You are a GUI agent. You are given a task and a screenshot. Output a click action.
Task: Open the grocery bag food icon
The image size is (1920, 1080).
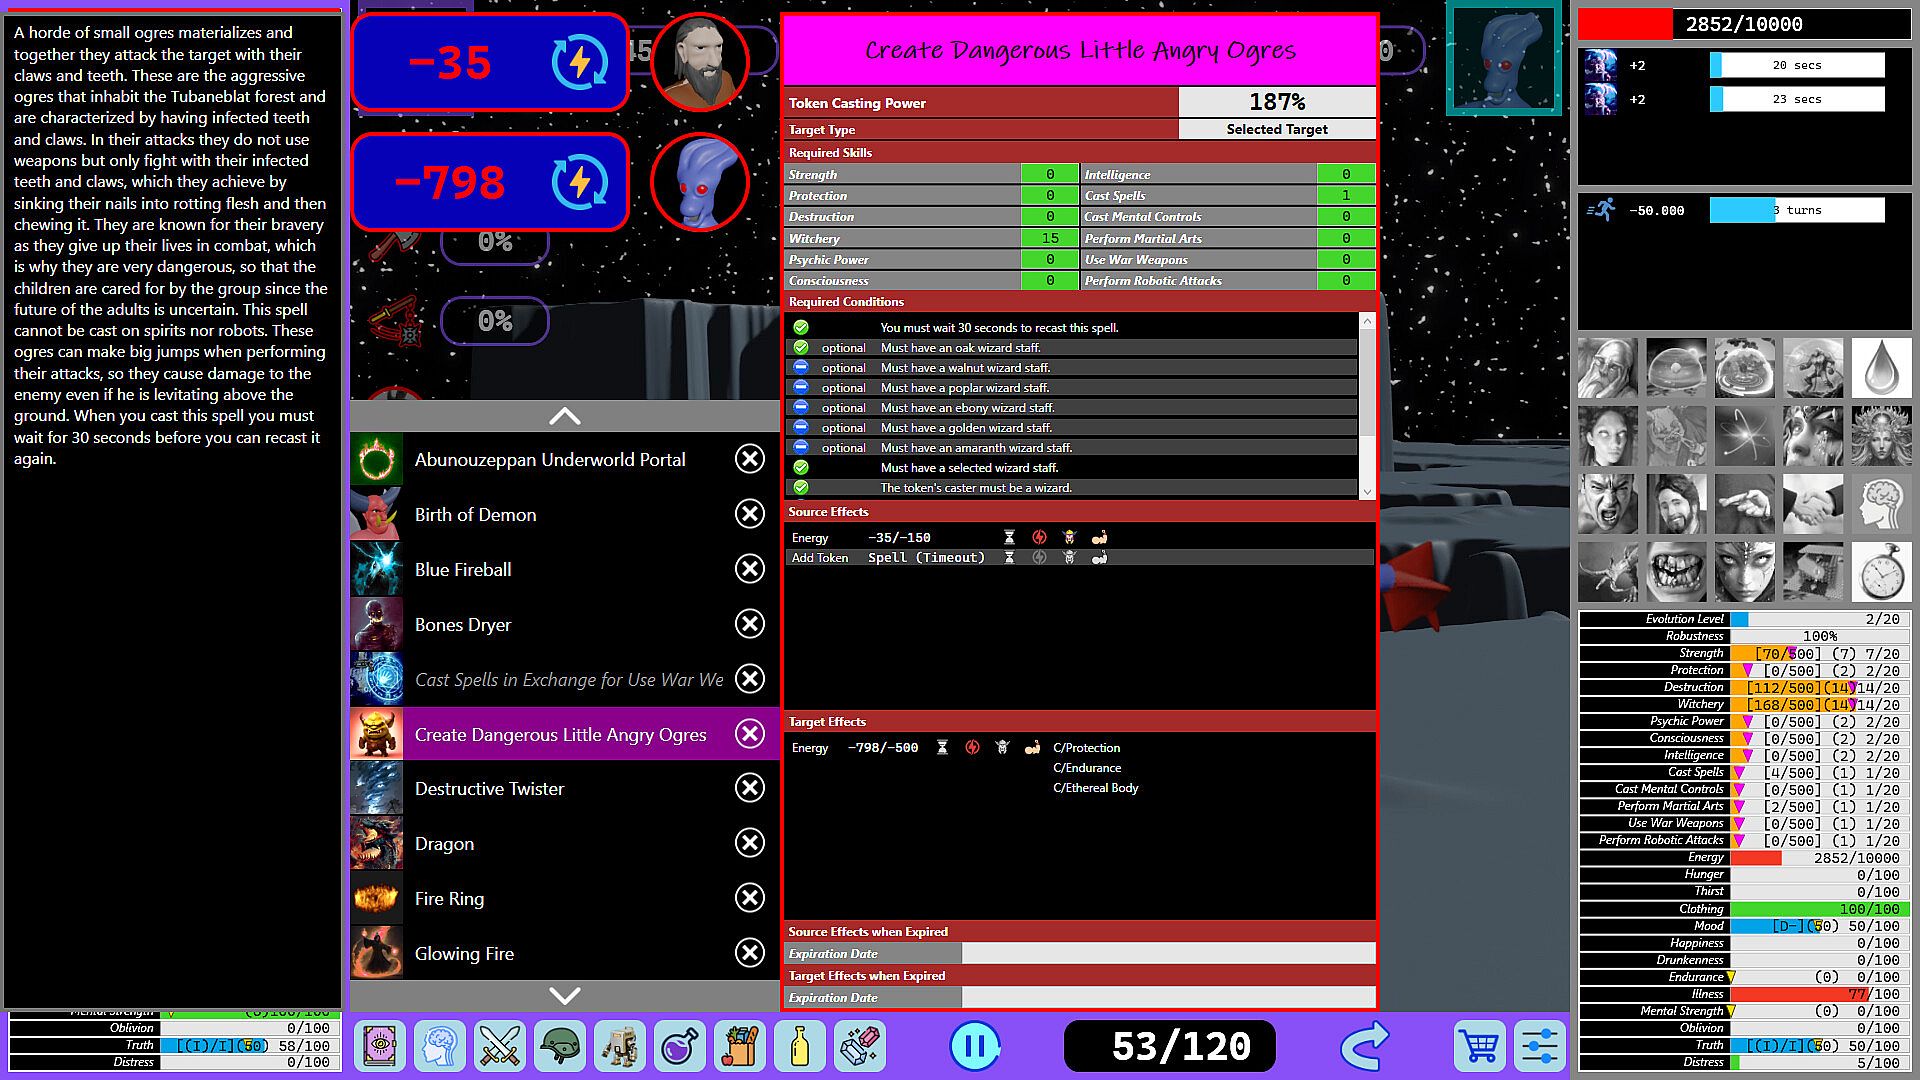(739, 1046)
